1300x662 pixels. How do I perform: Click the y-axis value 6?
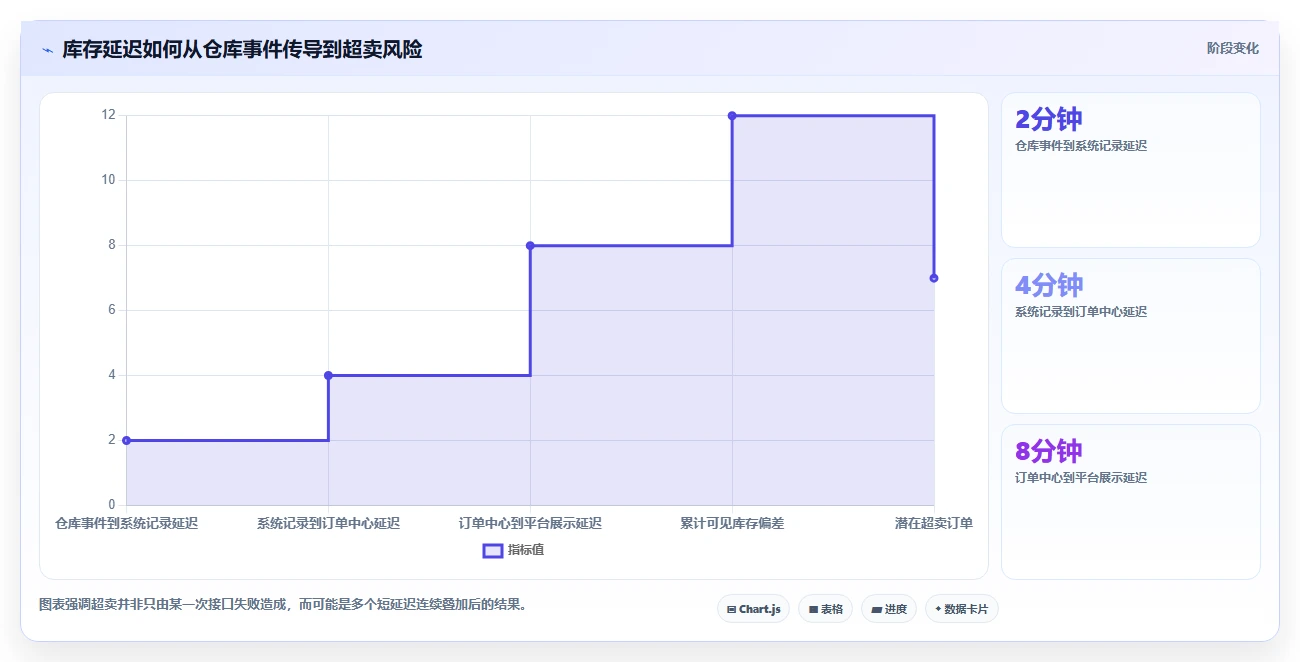[x=112, y=310]
